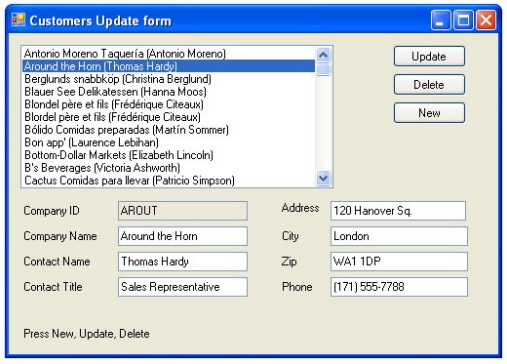Maximize the Customers Update form window
The width and height of the screenshot is (507, 364).
coord(463,20)
